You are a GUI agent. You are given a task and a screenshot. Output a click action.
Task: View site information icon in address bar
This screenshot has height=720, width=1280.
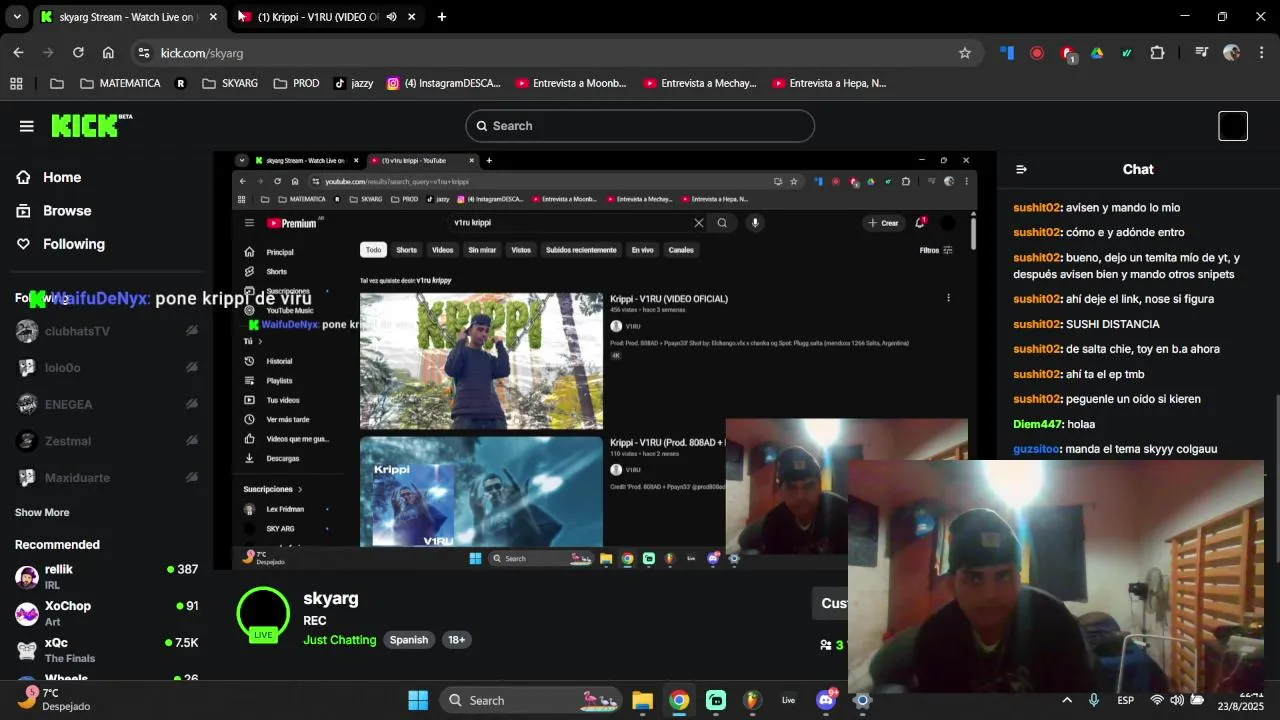tap(144, 53)
